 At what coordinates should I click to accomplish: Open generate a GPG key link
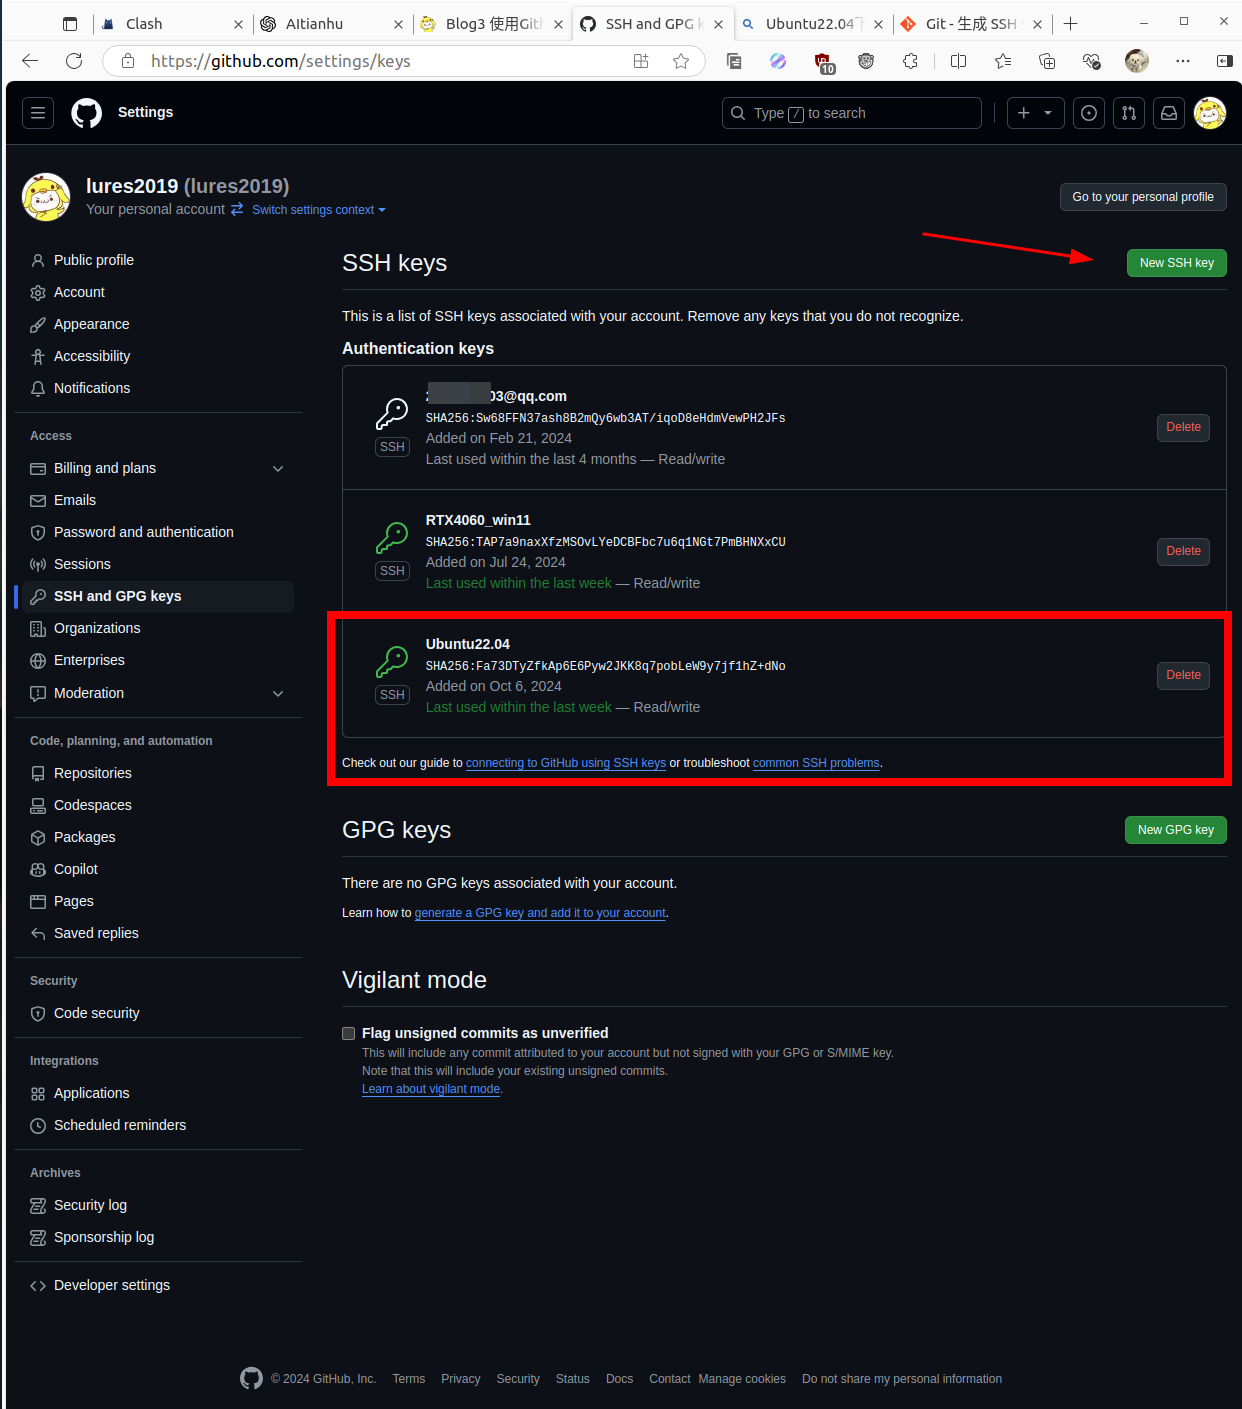(540, 913)
